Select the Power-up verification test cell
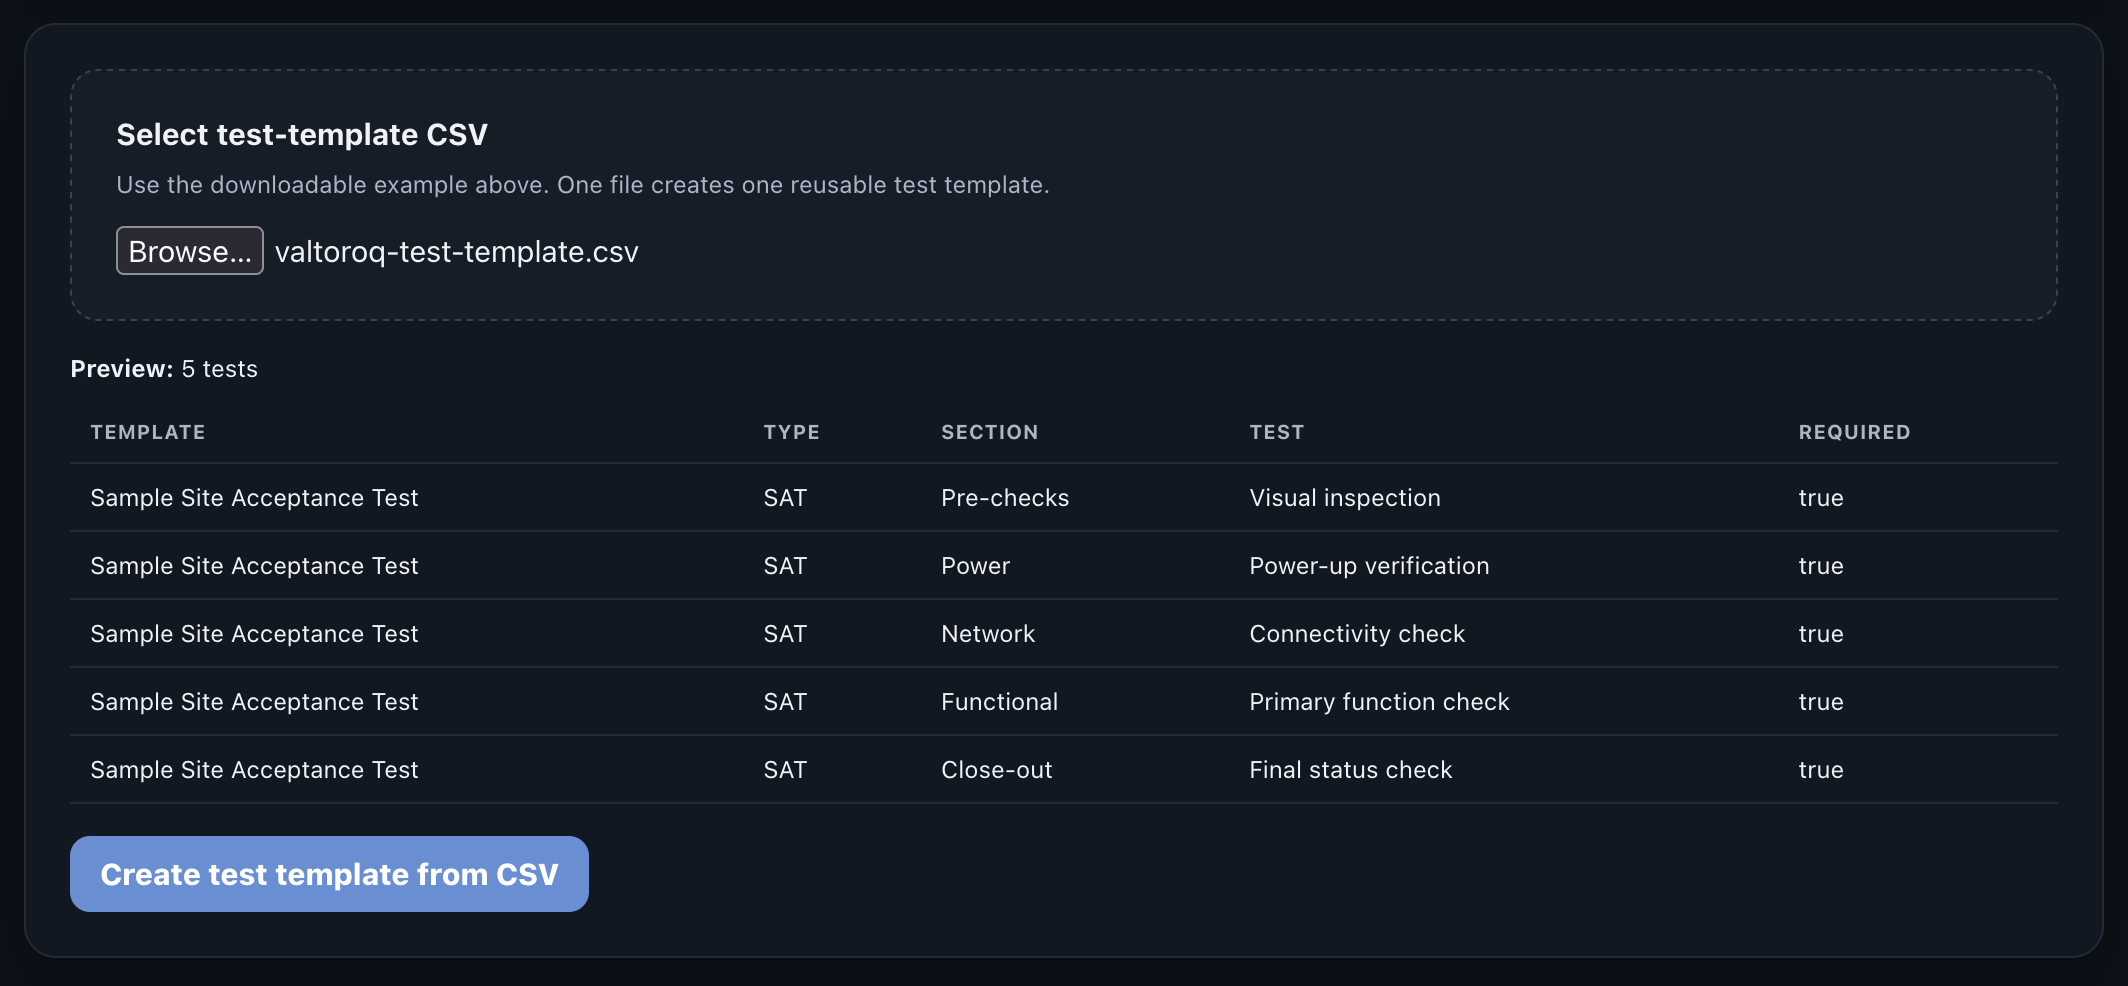 pos(1369,566)
